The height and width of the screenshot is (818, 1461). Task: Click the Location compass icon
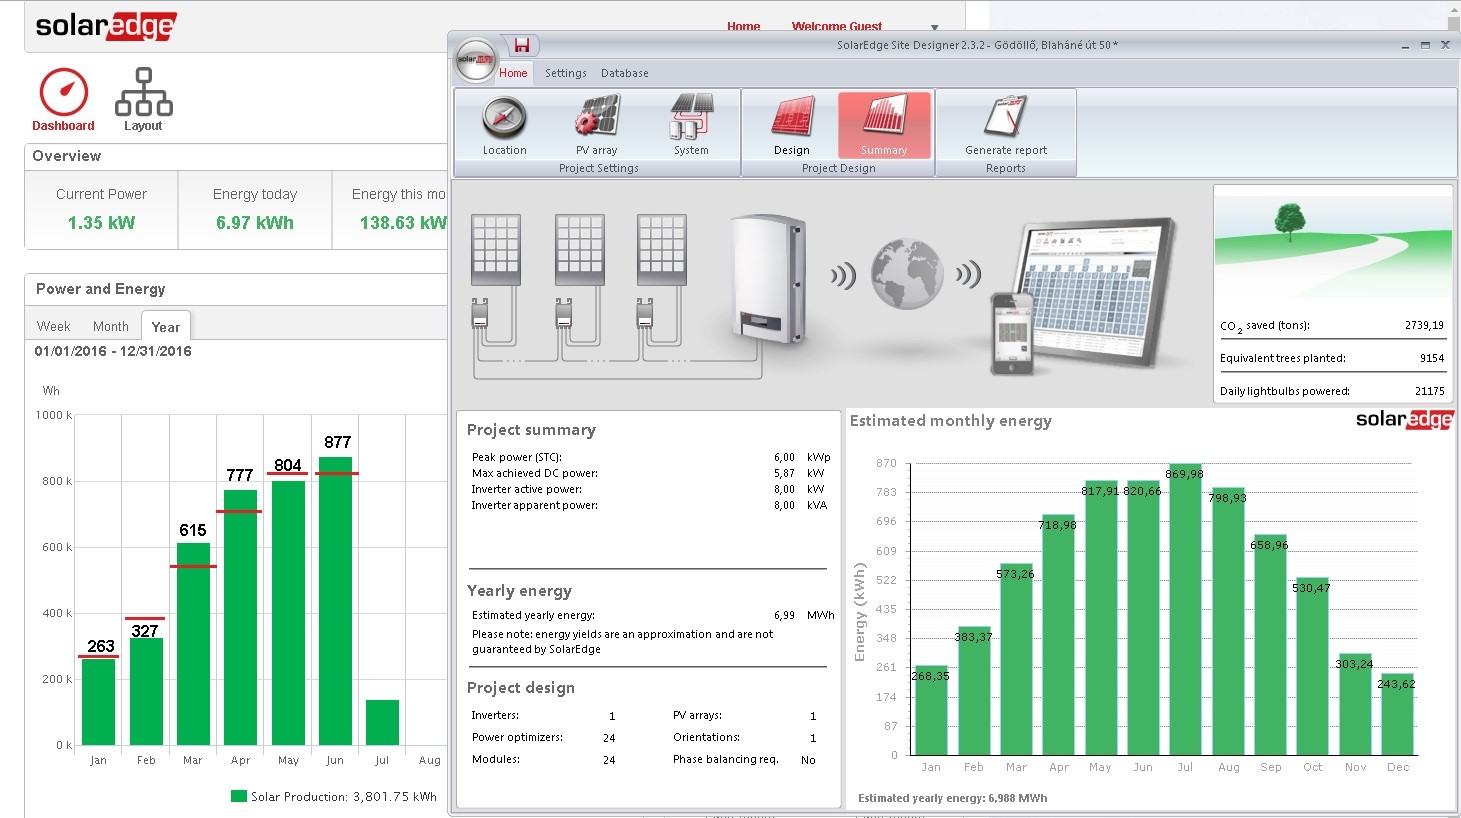coord(504,118)
